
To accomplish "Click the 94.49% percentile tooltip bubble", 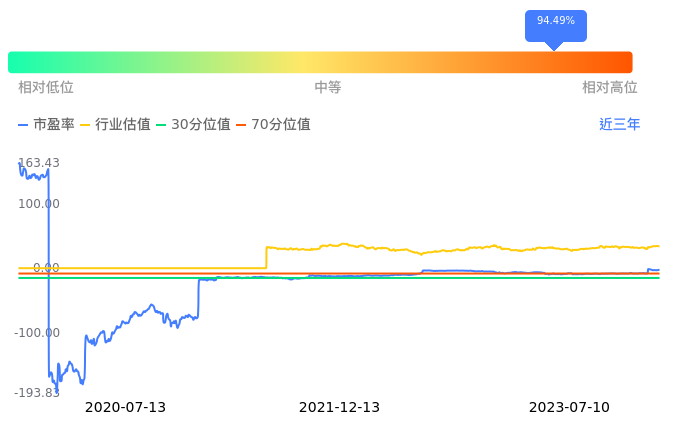I will [555, 23].
